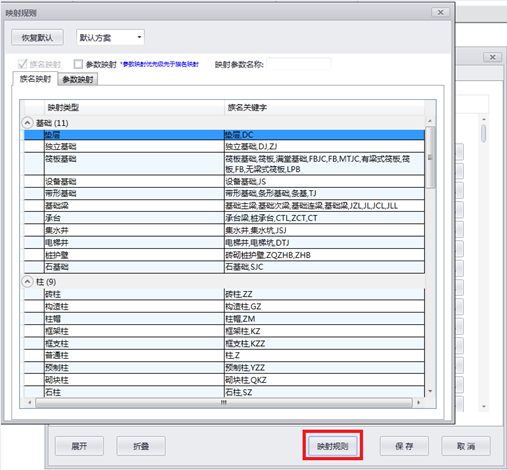
Task: Click the 族名关键字 column header
Action: point(324,107)
